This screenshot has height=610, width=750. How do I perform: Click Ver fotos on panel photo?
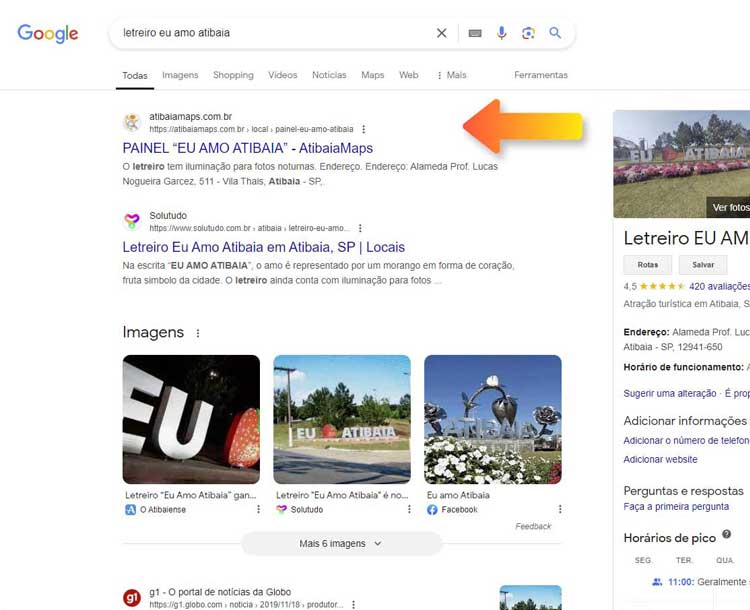[x=730, y=208]
